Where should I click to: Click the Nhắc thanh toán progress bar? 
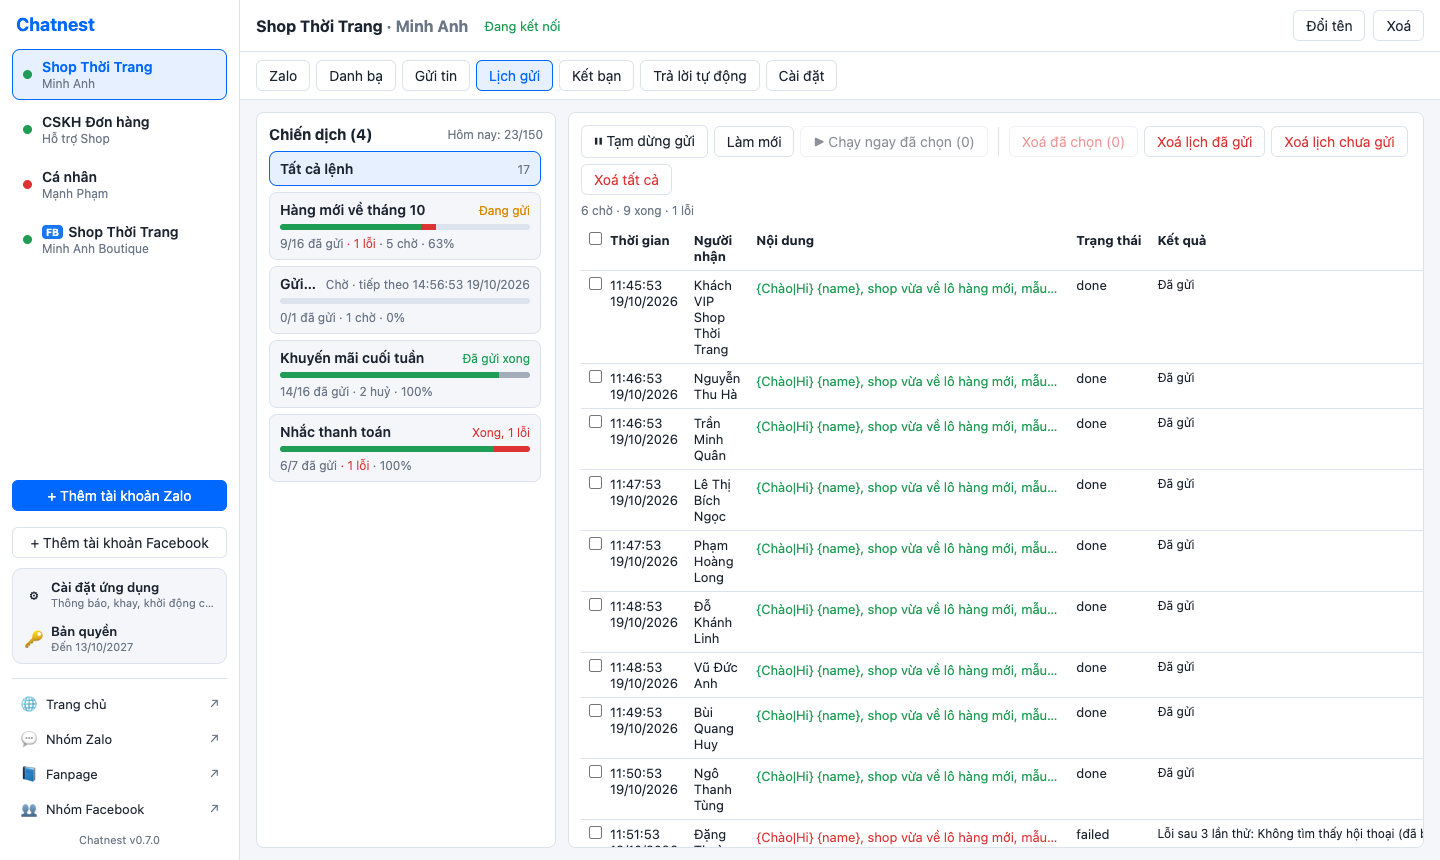click(405, 449)
